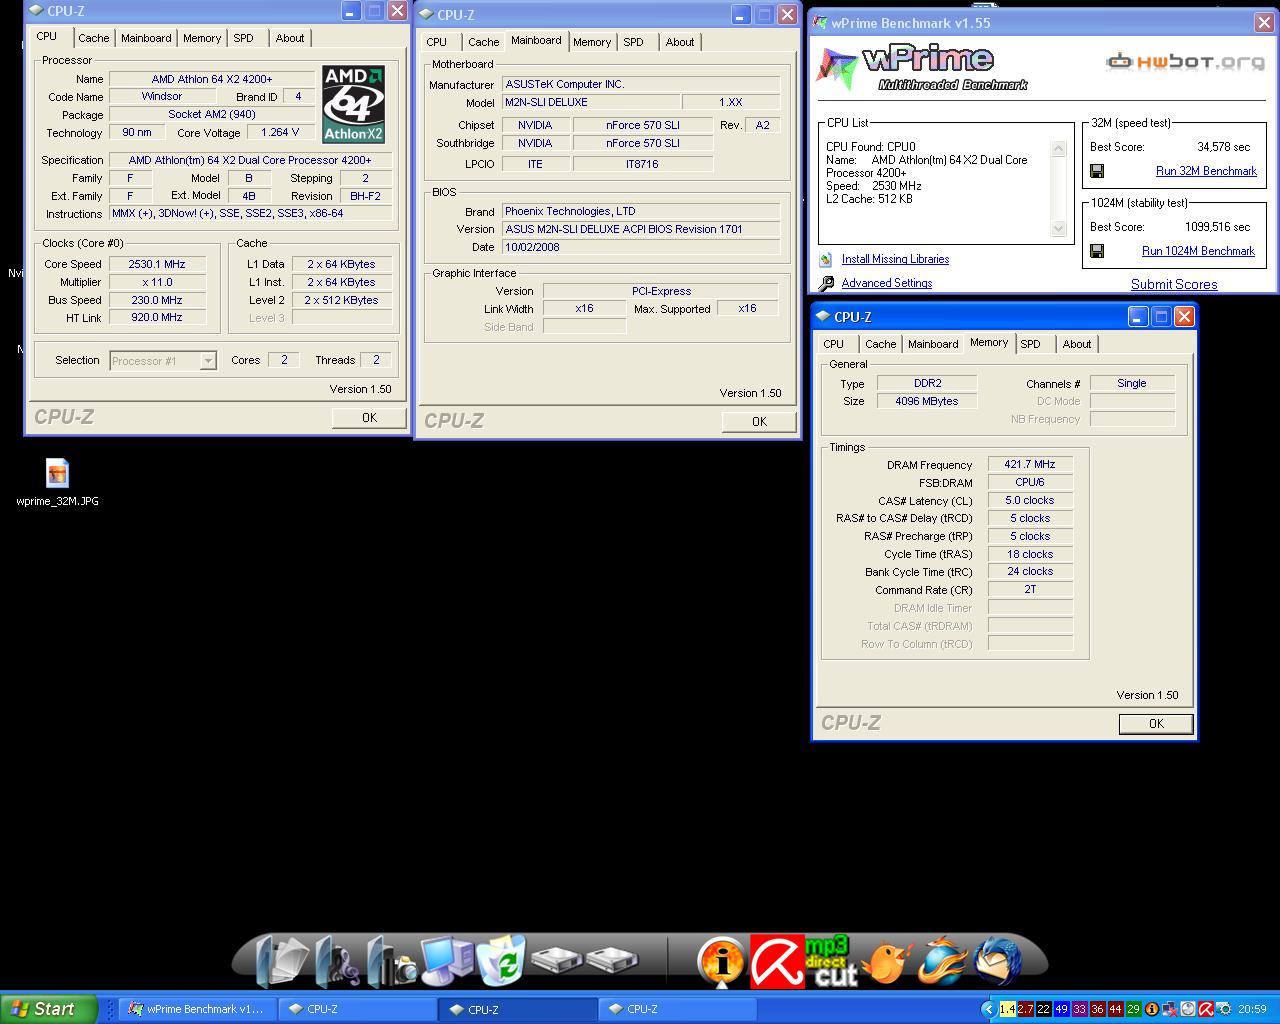Click the CPU List scrollbar down arrow in wPrime

click(x=1059, y=229)
